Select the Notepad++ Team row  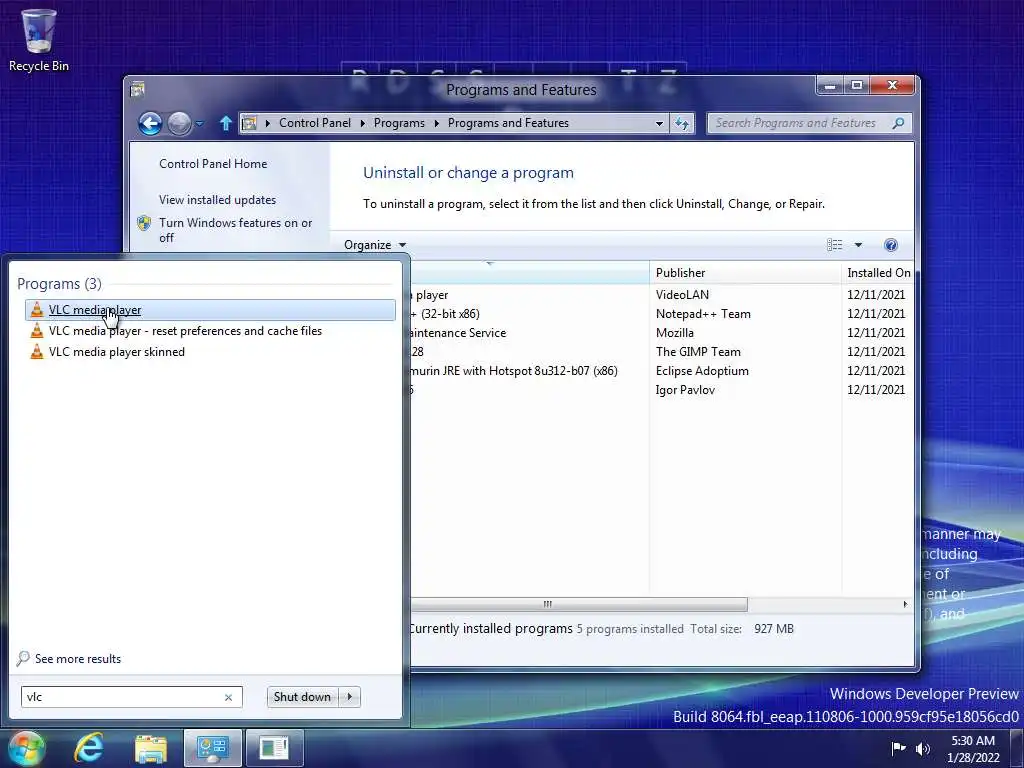(660, 314)
